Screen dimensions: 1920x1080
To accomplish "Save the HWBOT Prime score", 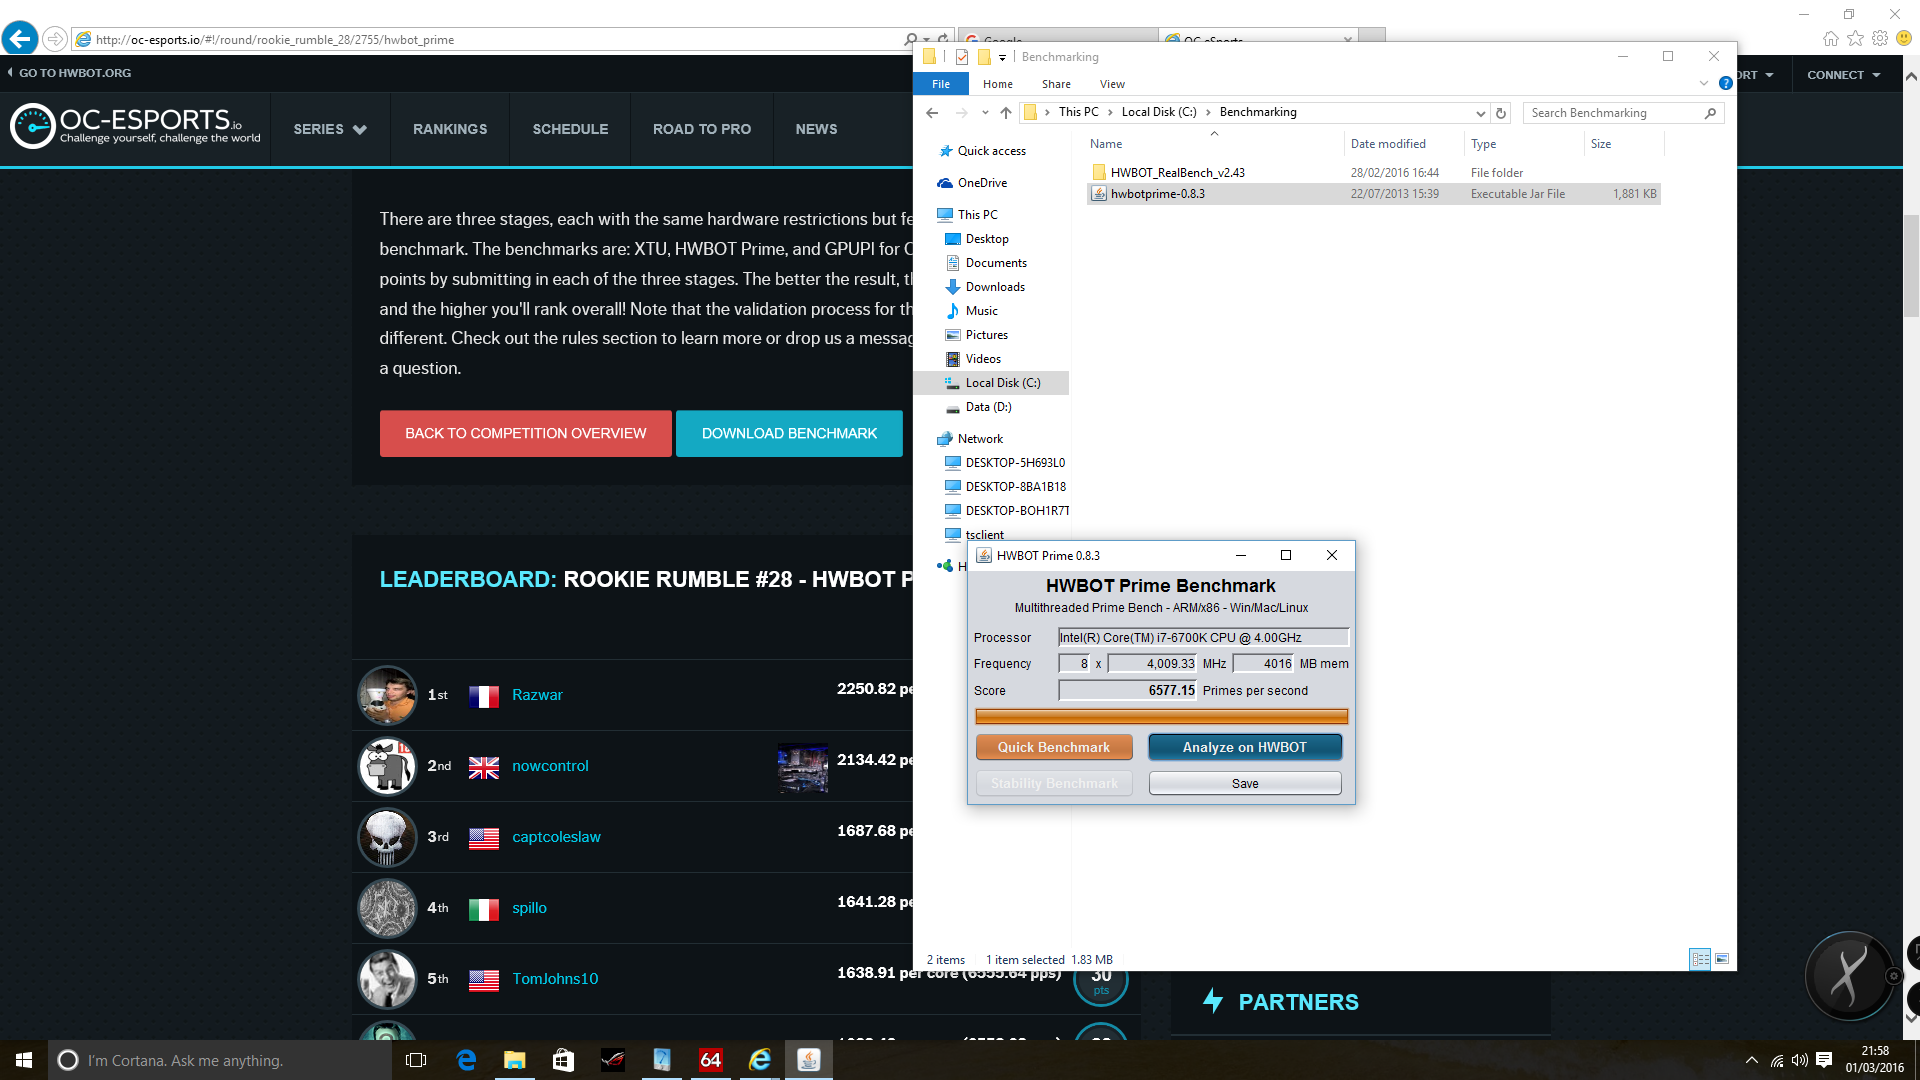I will point(1244,783).
